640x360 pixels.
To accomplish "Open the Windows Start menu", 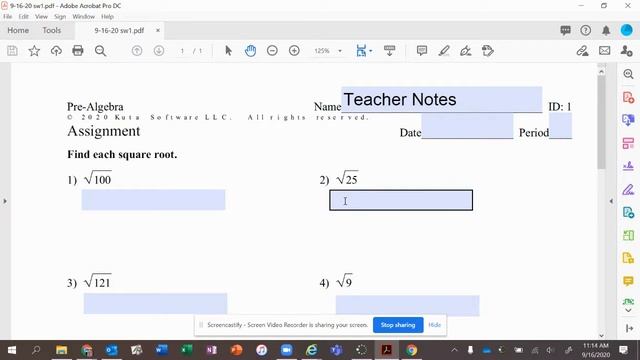I will coord(12,350).
